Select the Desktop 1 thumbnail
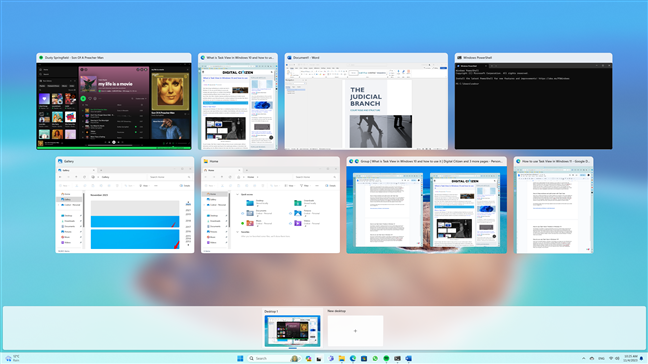The width and height of the screenshot is (648, 364). (292, 331)
